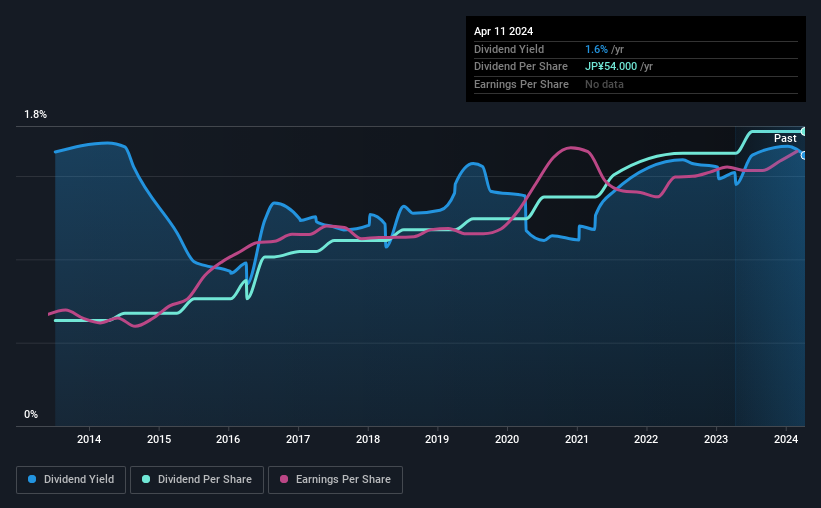Click the 1.6% Dividend Yield tooltip value
Image resolution: width=821 pixels, height=508 pixels.
(596, 49)
